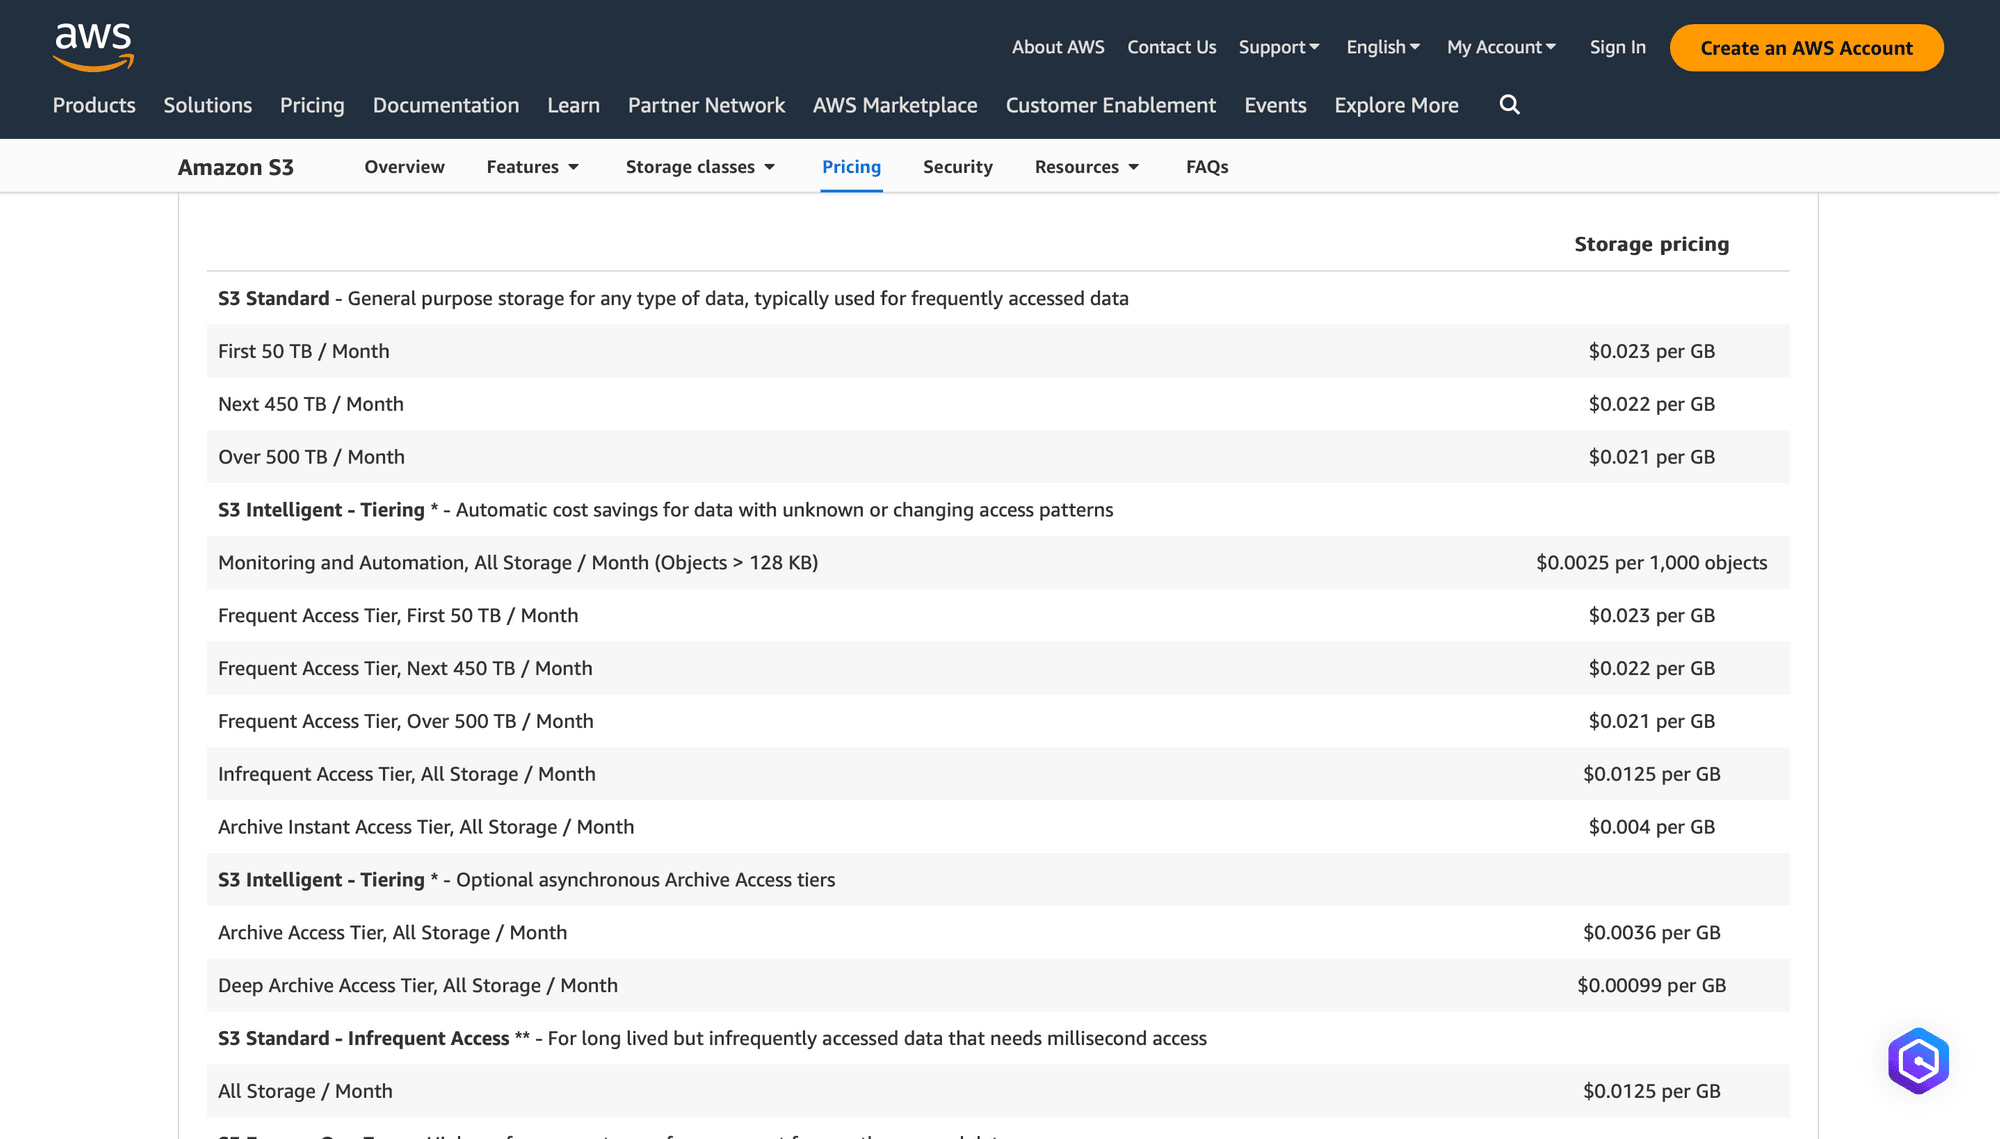
Task: Go to the Security tab
Action: point(957,167)
